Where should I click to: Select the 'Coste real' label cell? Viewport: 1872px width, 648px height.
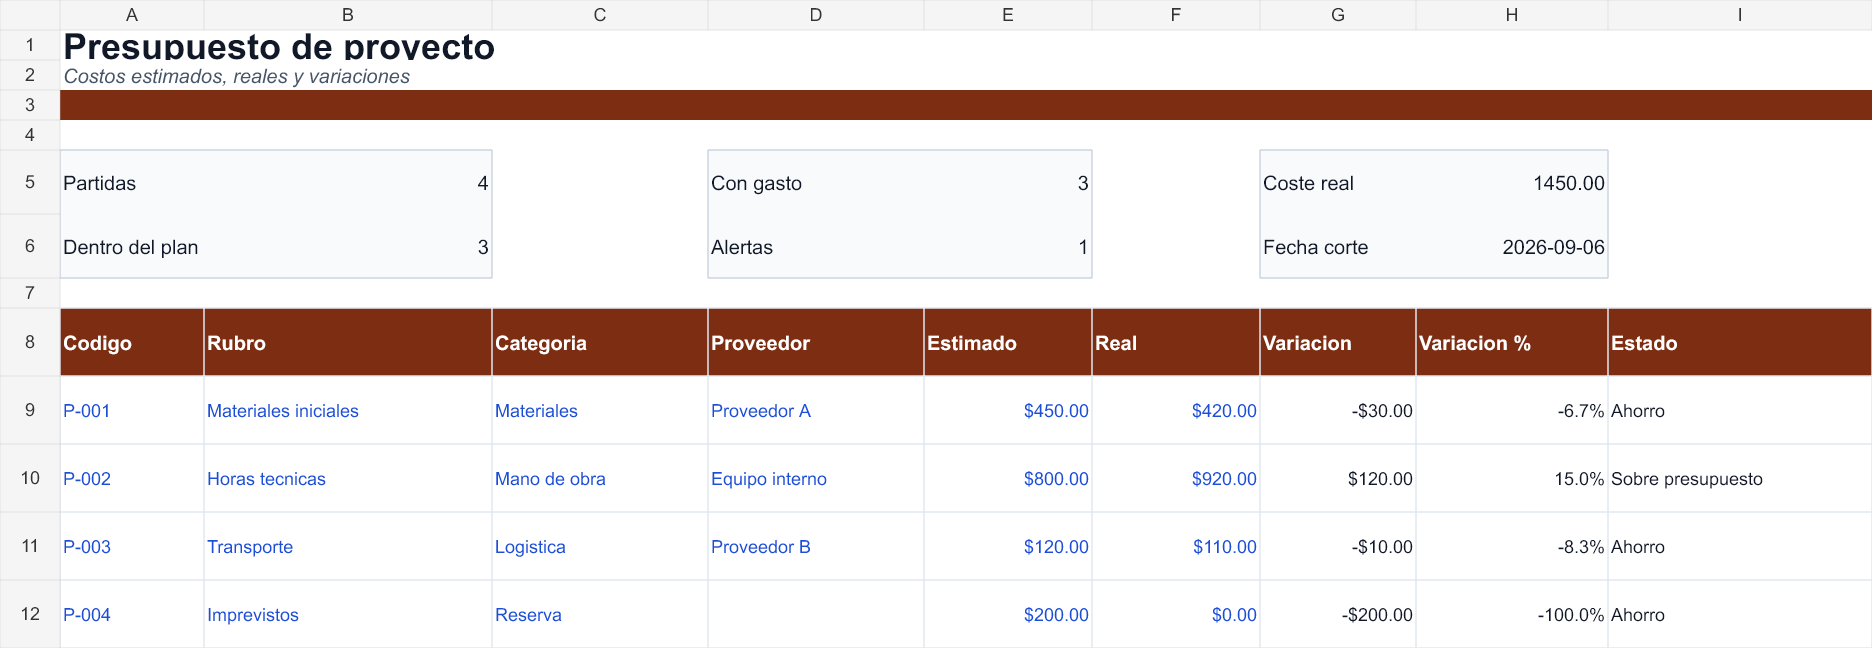[x=1338, y=183]
